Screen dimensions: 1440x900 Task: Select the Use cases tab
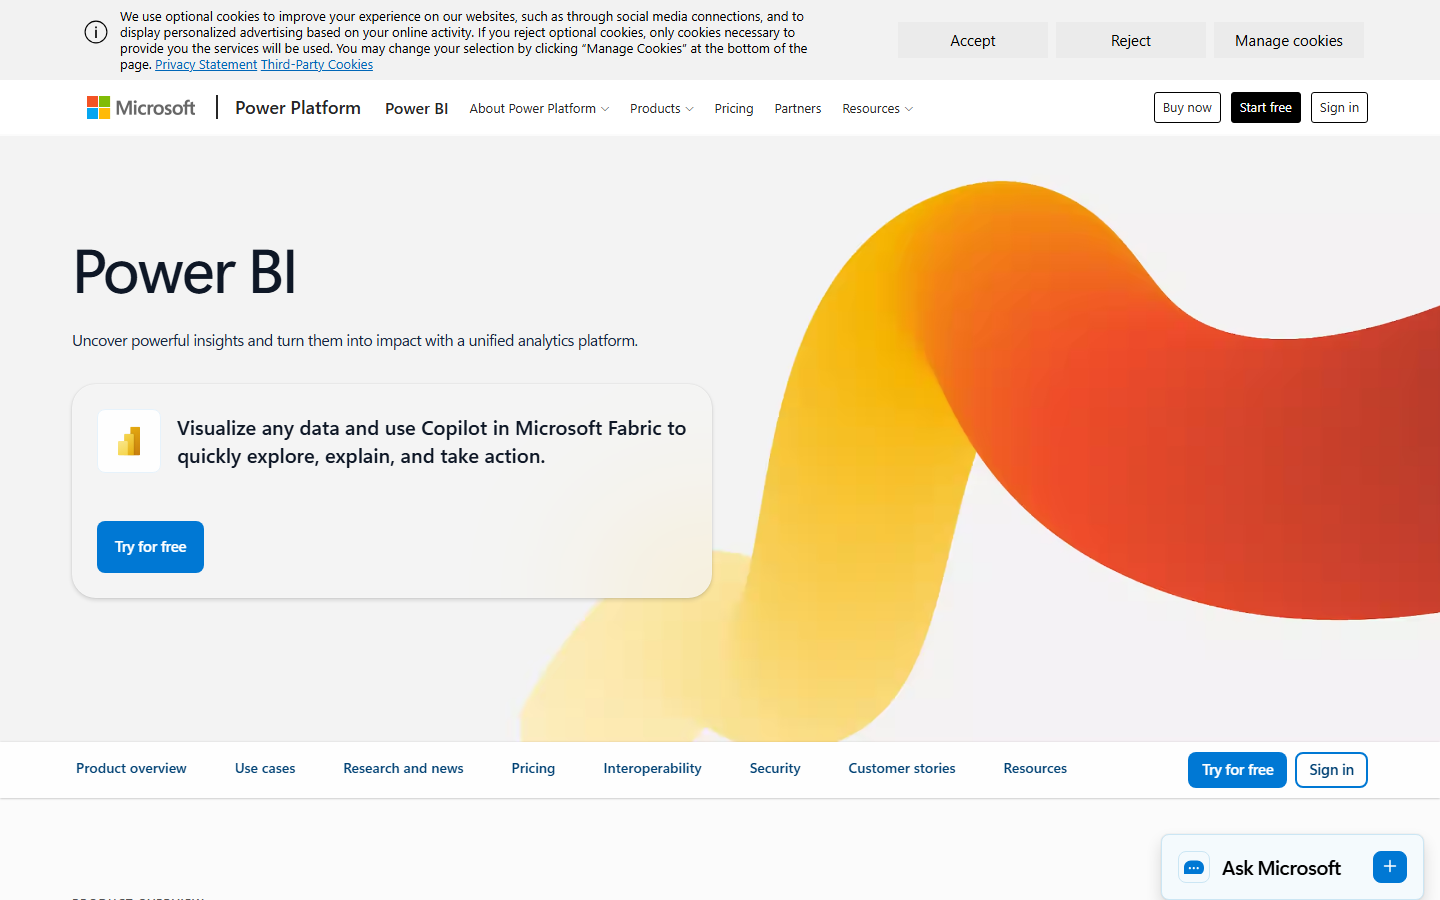[x=265, y=769]
